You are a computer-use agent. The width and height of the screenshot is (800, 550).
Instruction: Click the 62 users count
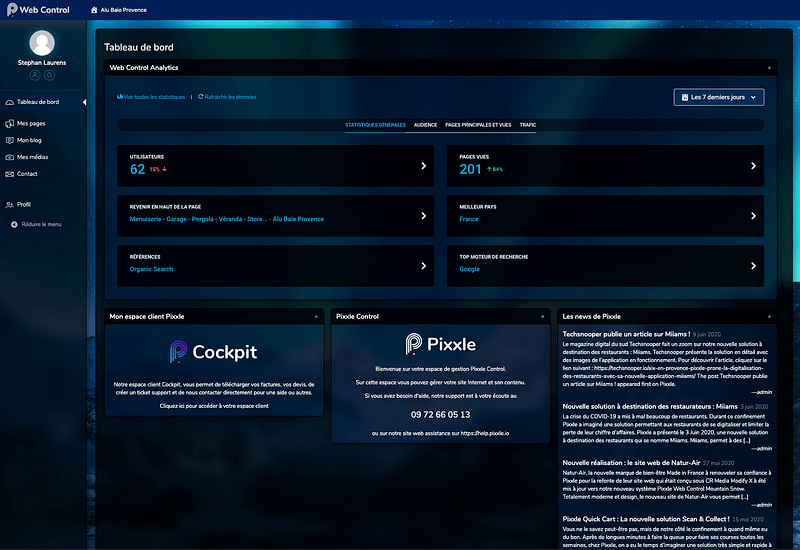pos(137,169)
